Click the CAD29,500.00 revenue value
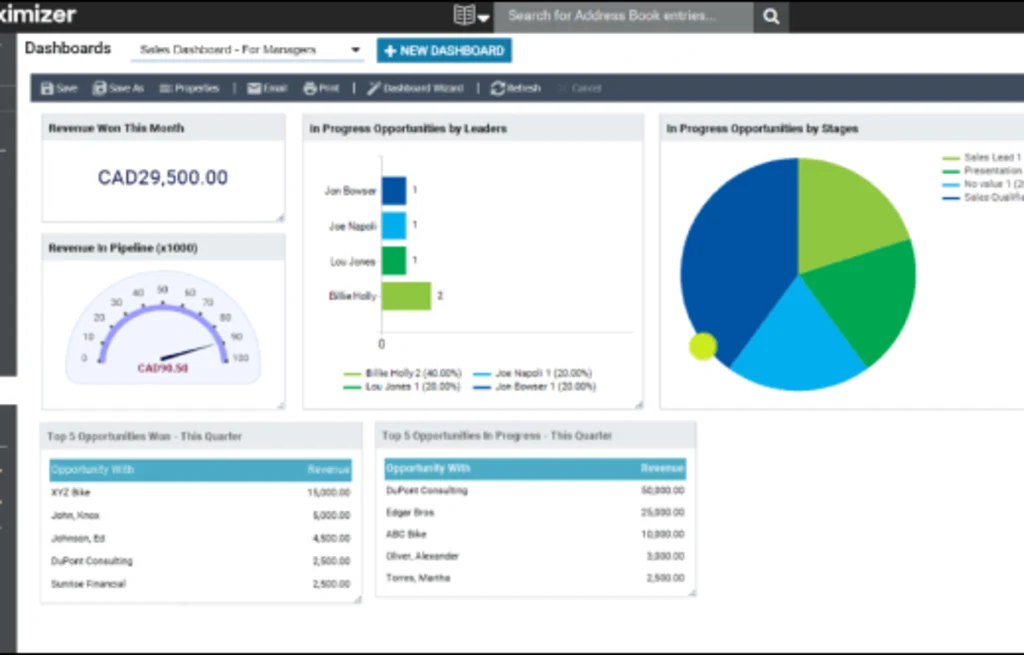The height and width of the screenshot is (655, 1024). 163,178
